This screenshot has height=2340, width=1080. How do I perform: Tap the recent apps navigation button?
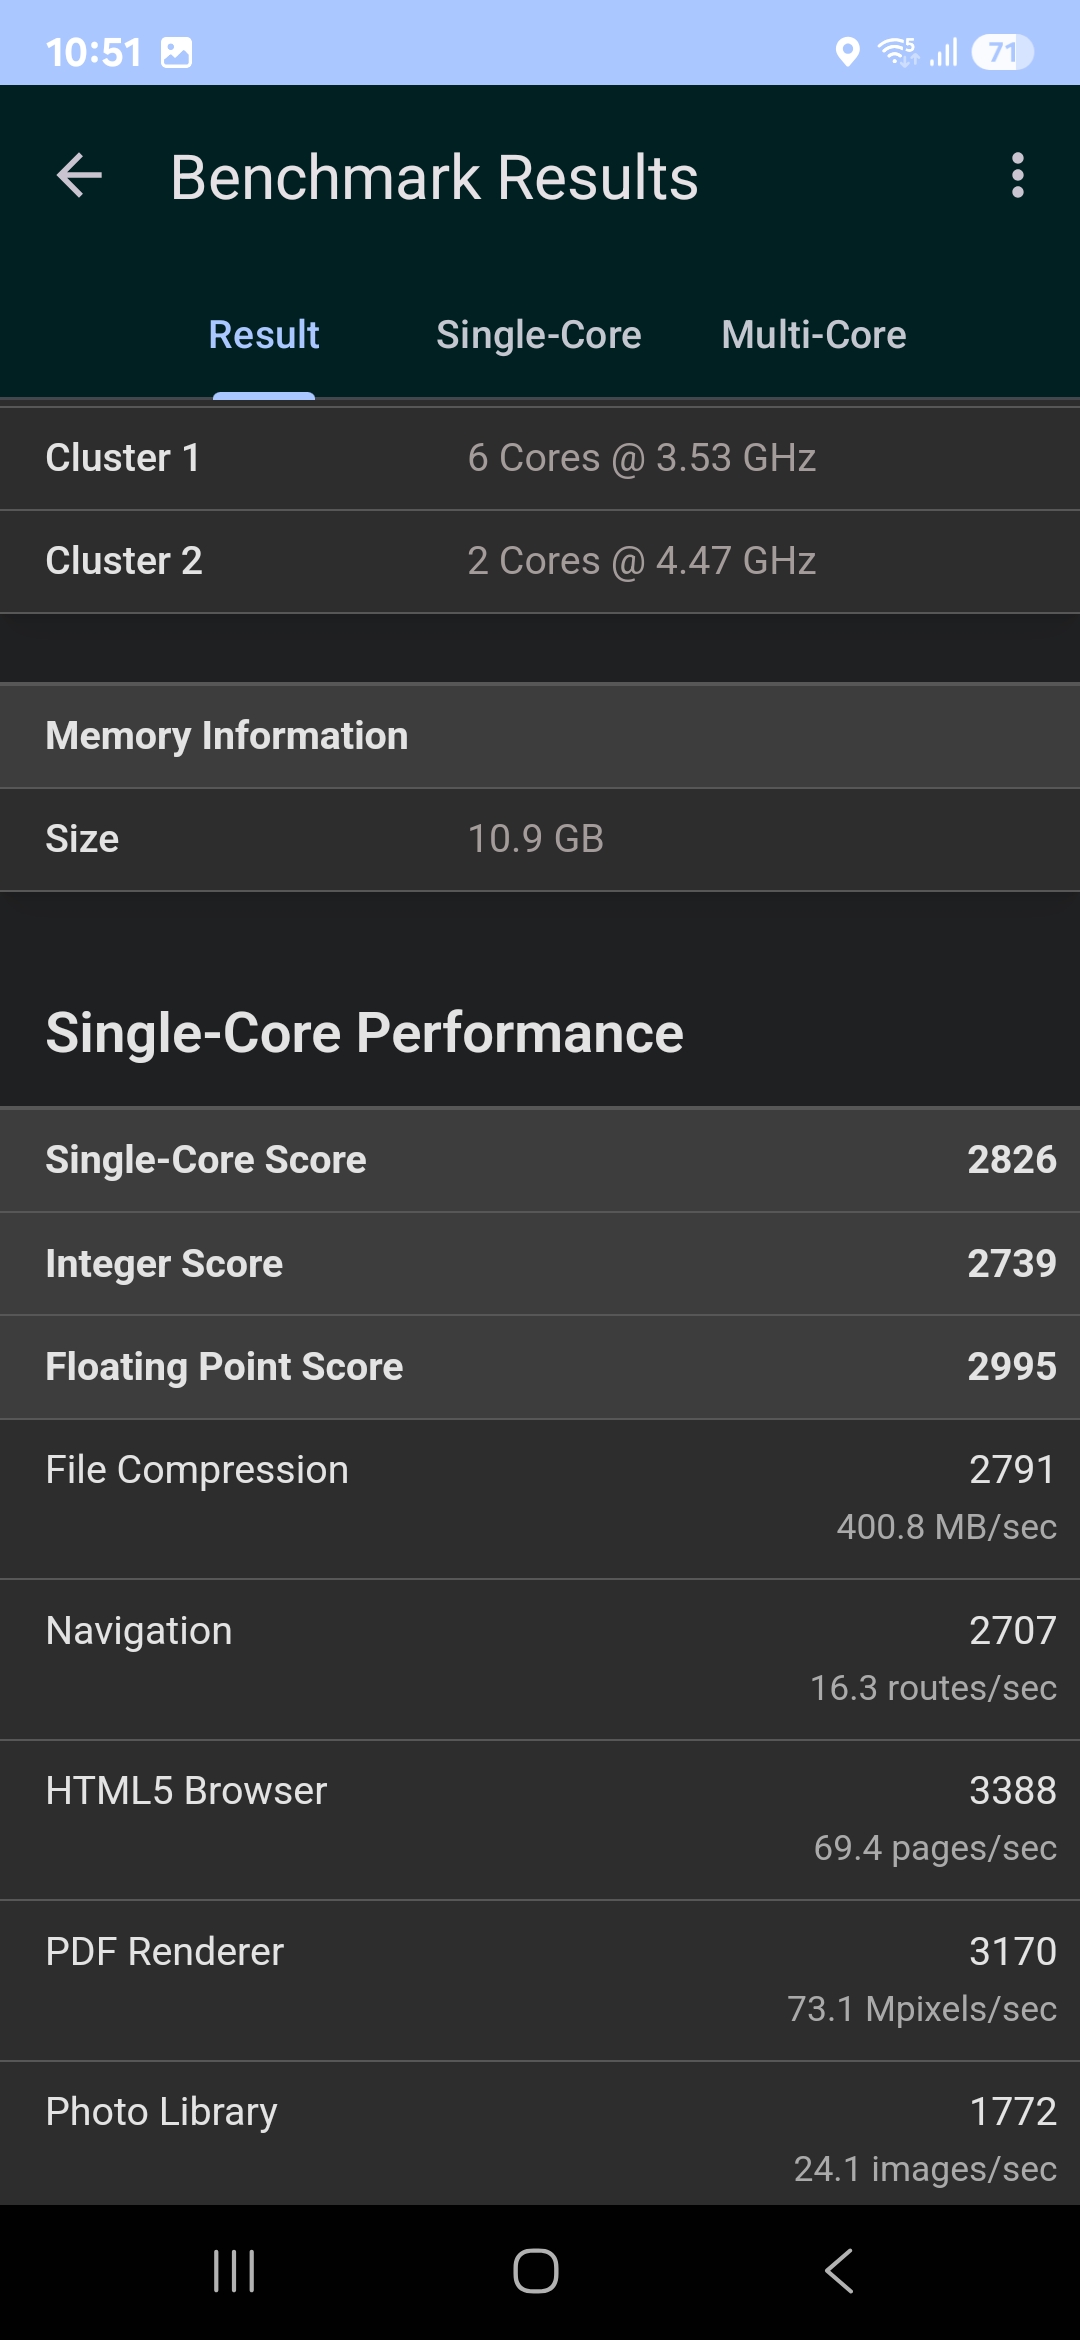pyautogui.click(x=234, y=2271)
